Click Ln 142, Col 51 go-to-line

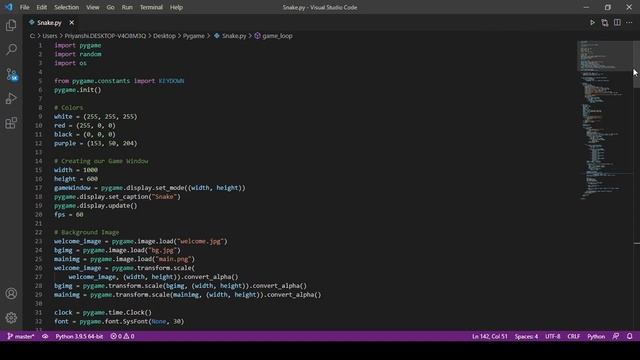click(489, 336)
